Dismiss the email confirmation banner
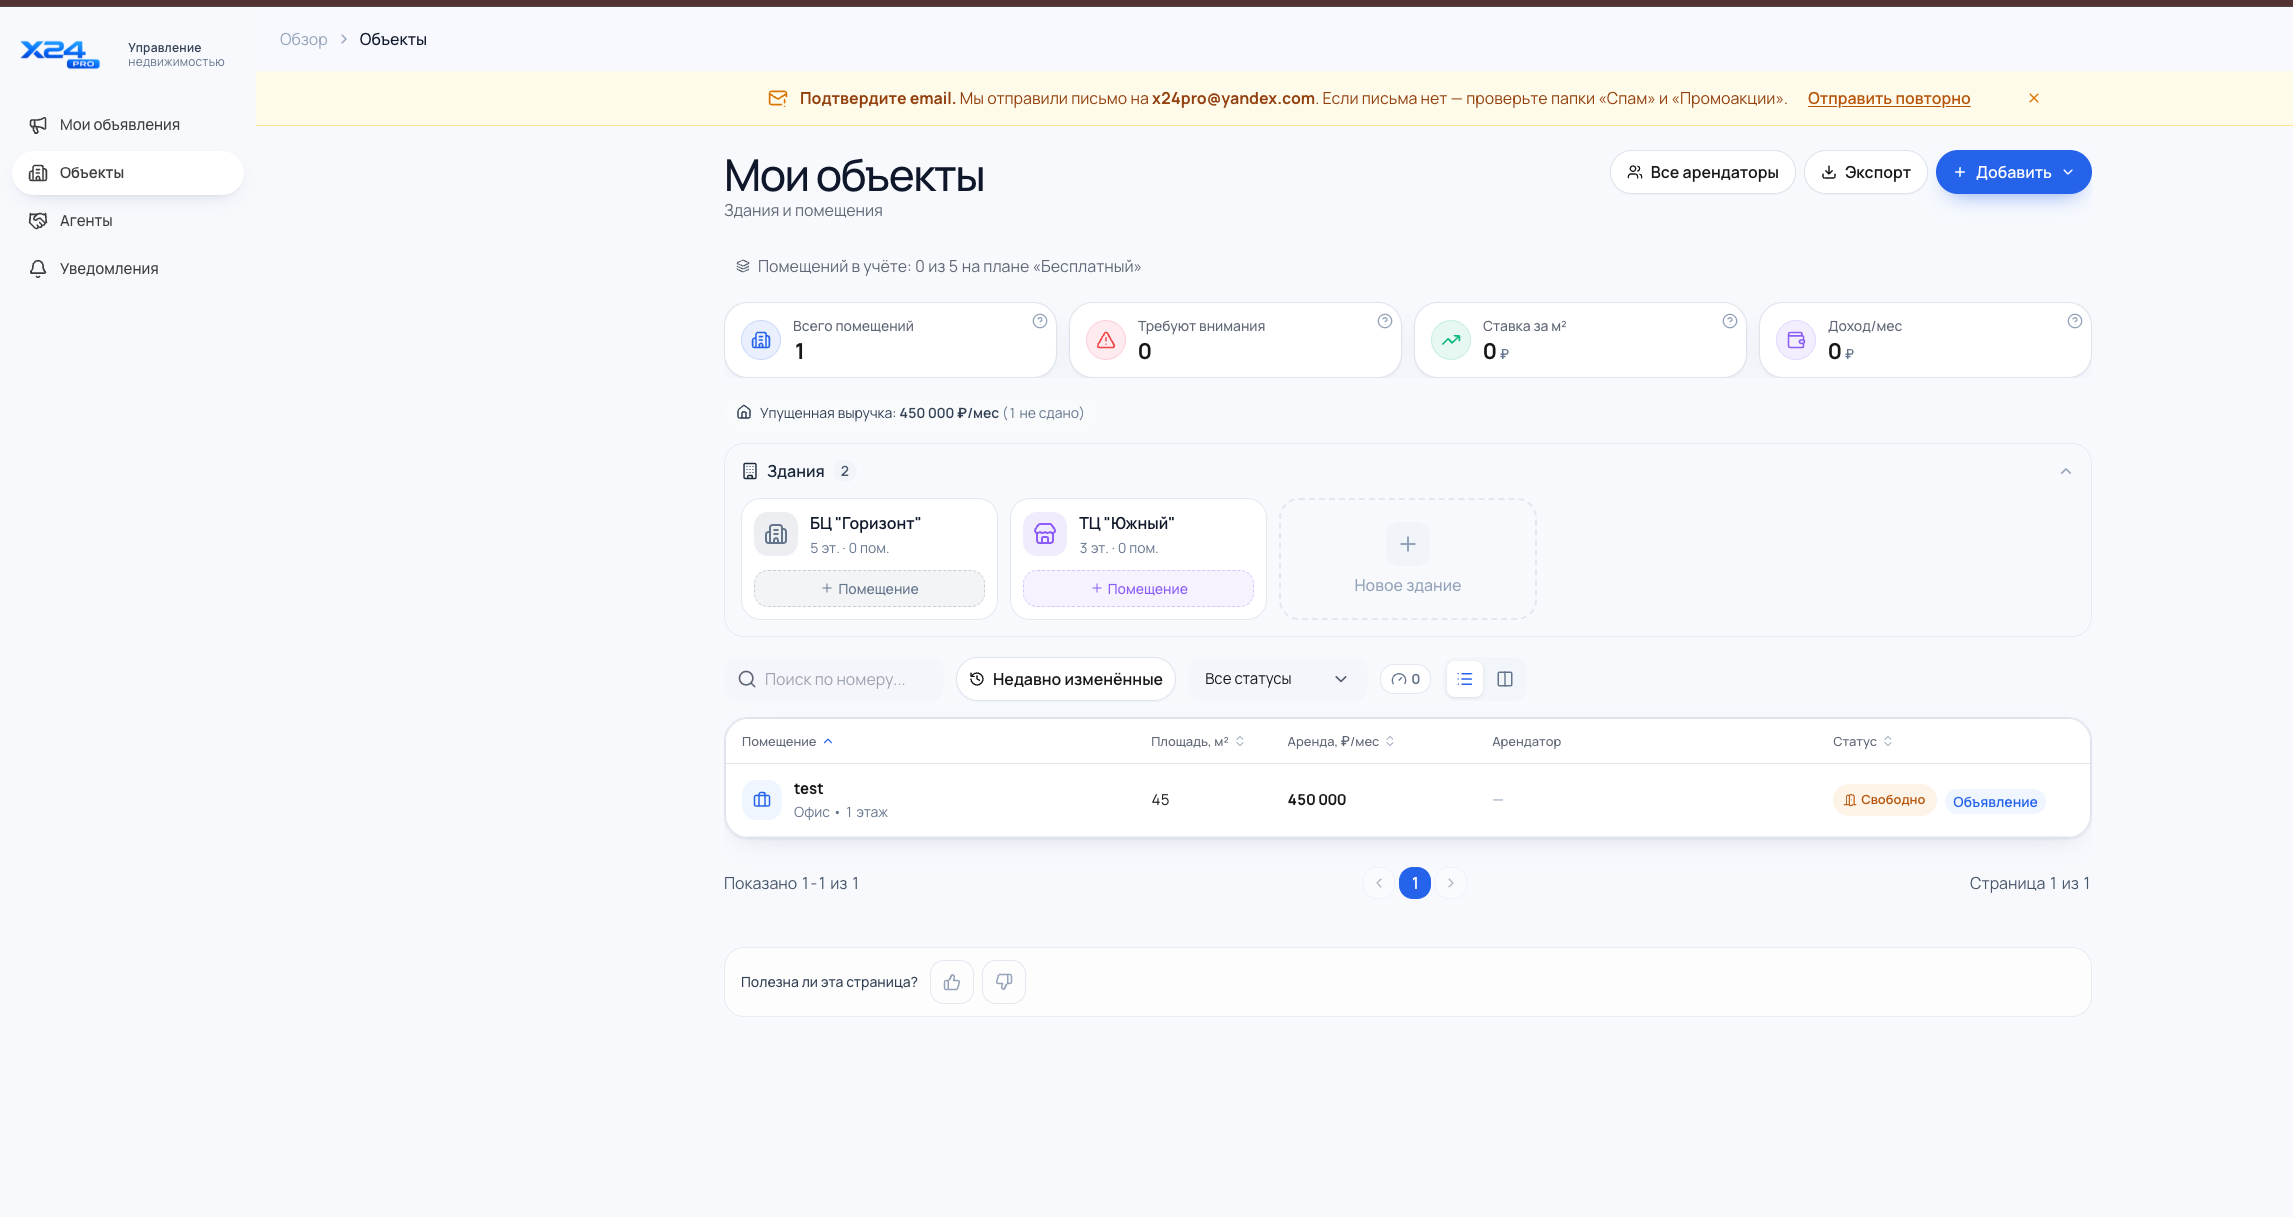This screenshot has width=2293, height=1217. tap(2033, 98)
